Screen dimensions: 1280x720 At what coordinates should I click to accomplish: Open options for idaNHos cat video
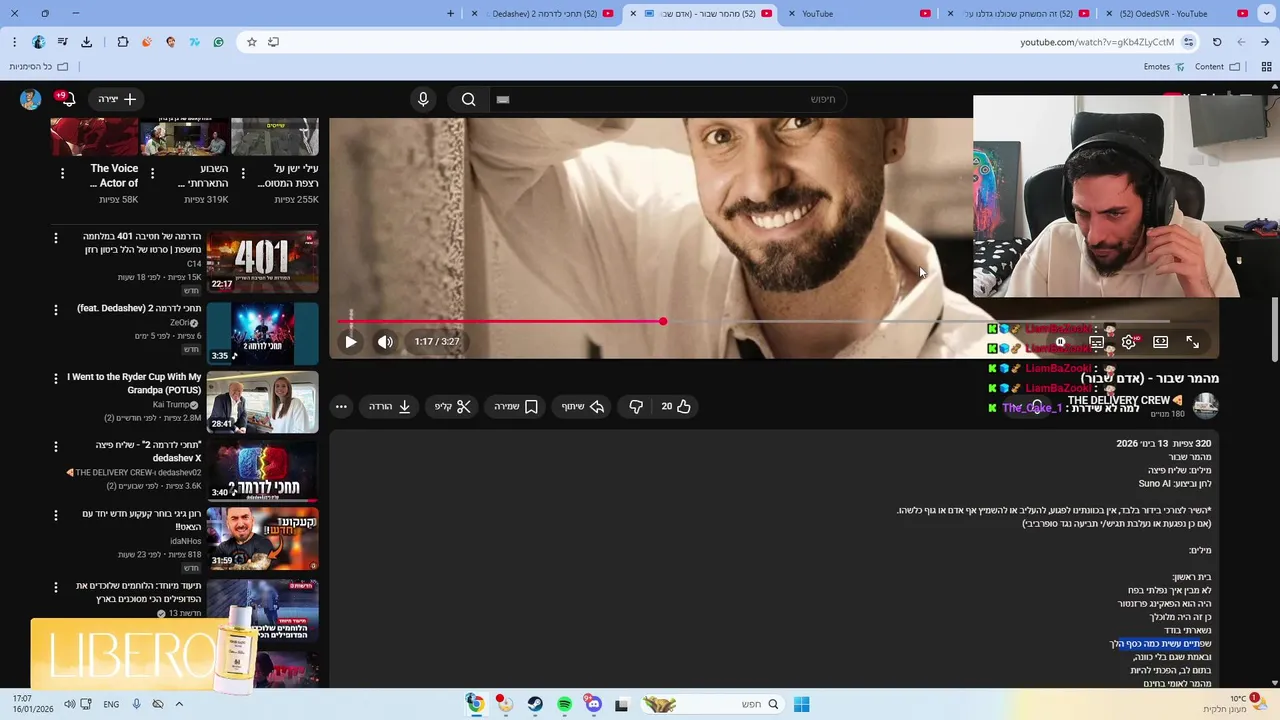pyautogui.click(x=56, y=515)
